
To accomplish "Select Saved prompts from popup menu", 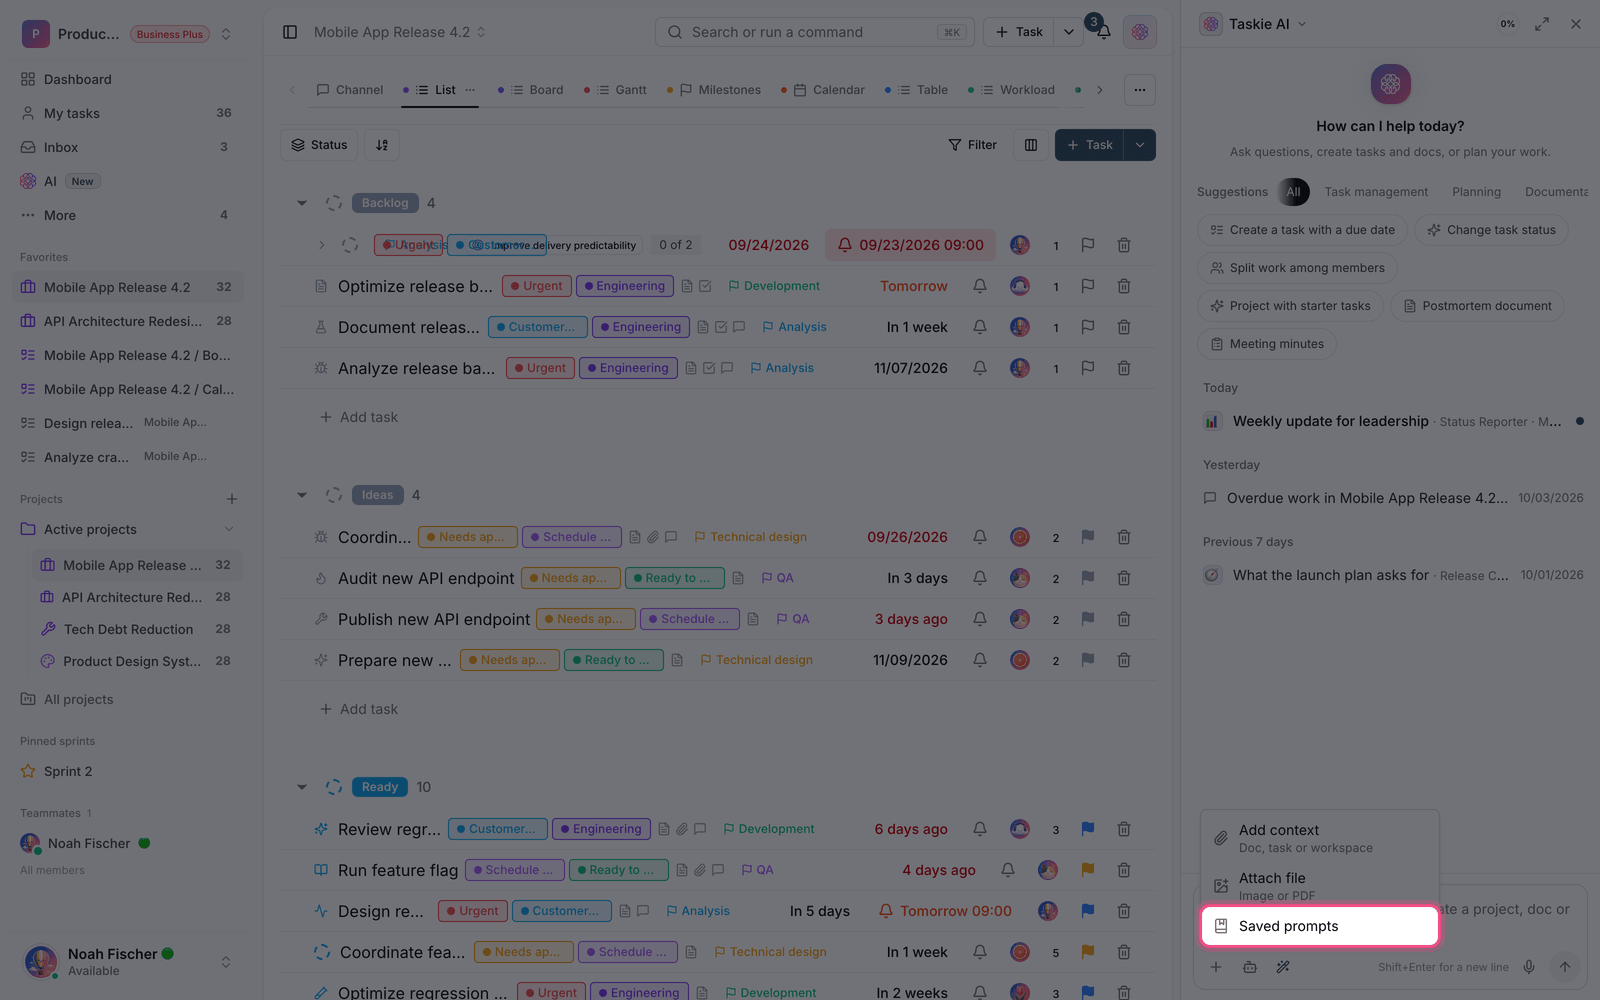I will [1319, 926].
